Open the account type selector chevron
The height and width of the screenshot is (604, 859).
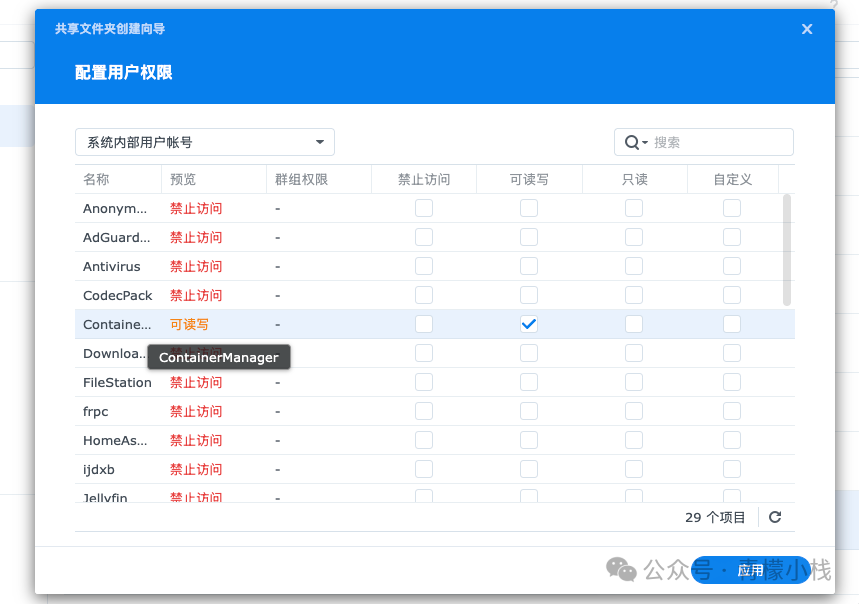(320, 142)
